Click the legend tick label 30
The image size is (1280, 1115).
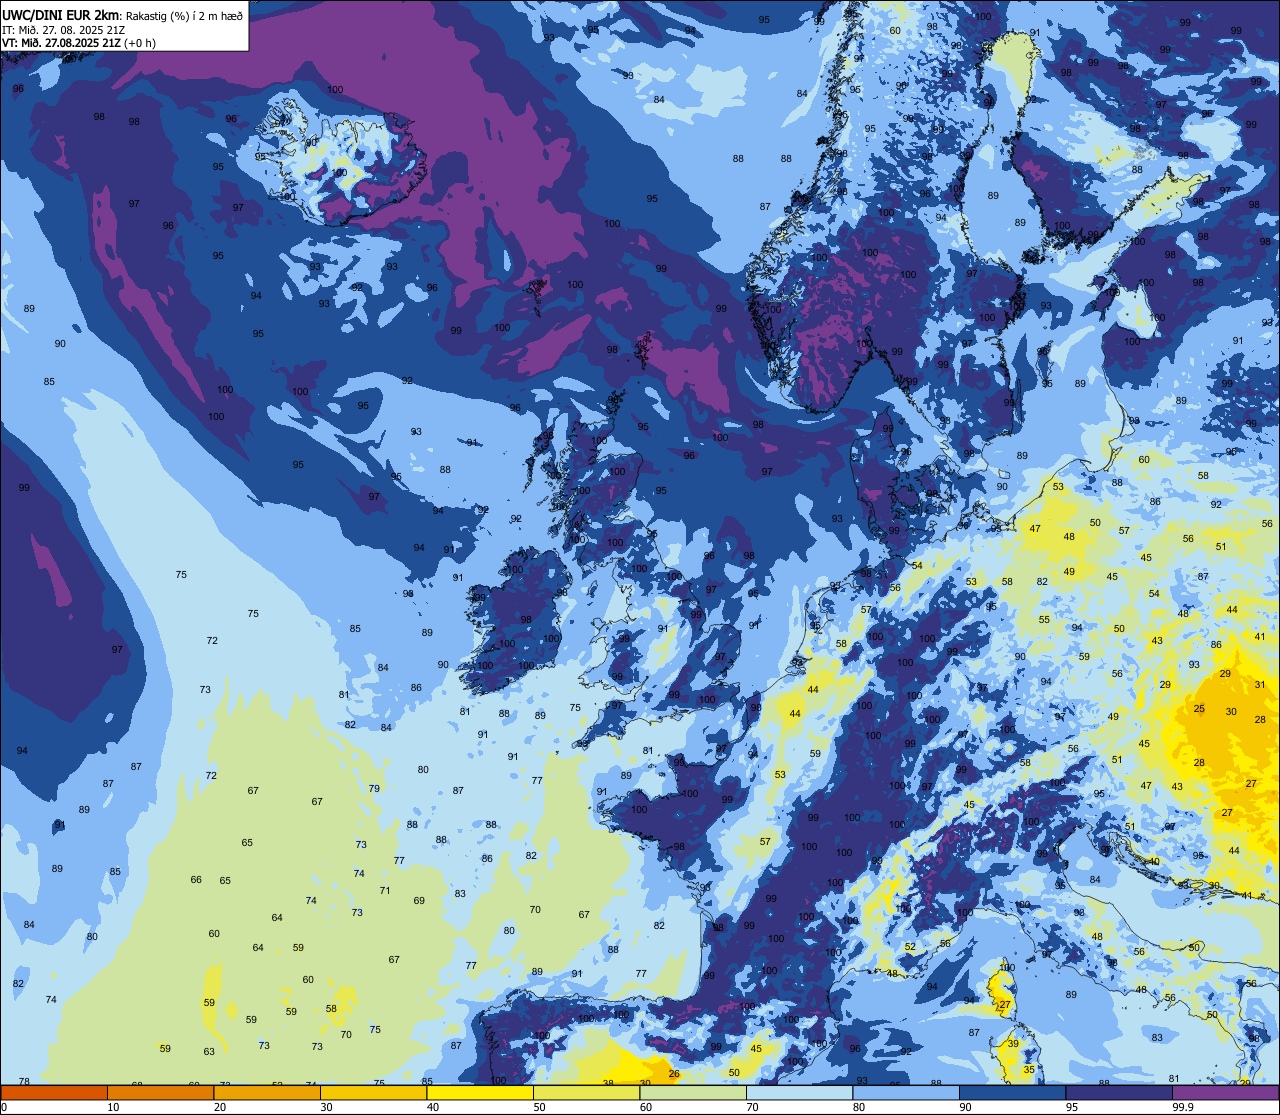[x=326, y=1107]
